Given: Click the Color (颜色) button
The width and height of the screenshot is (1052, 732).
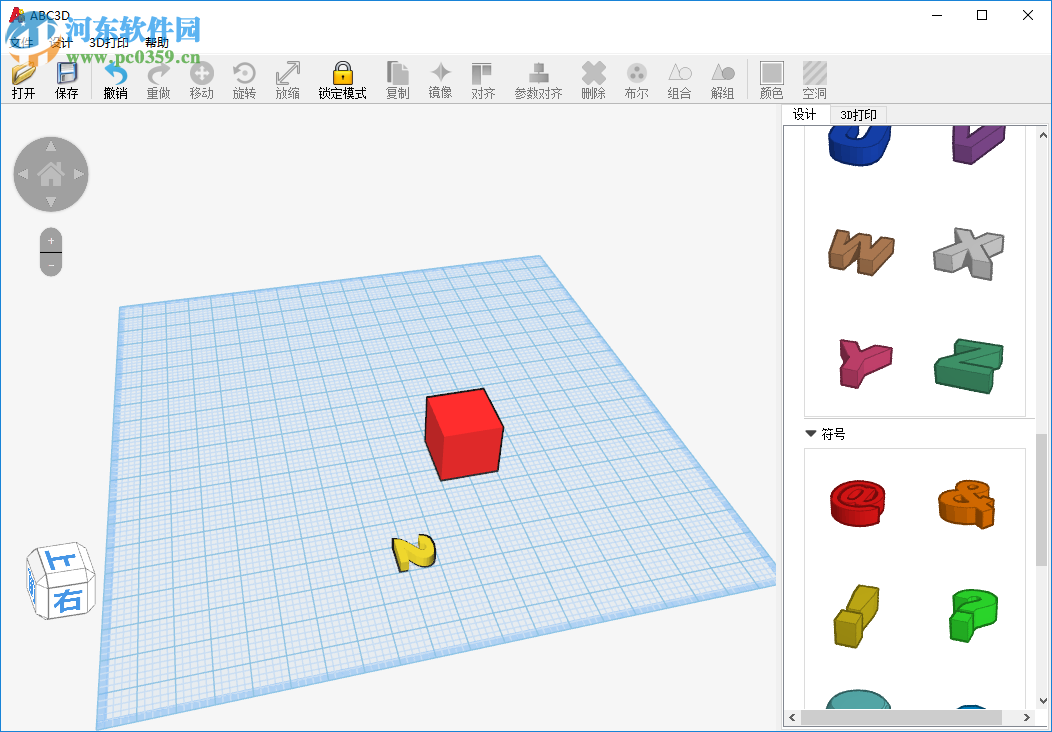Looking at the screenshot, I should (x=770, y=80).
